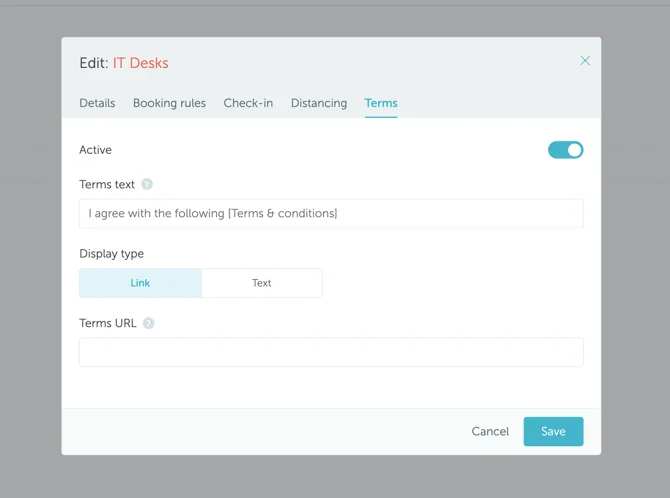Go to the Check-in tab

(x=248, y=103)
